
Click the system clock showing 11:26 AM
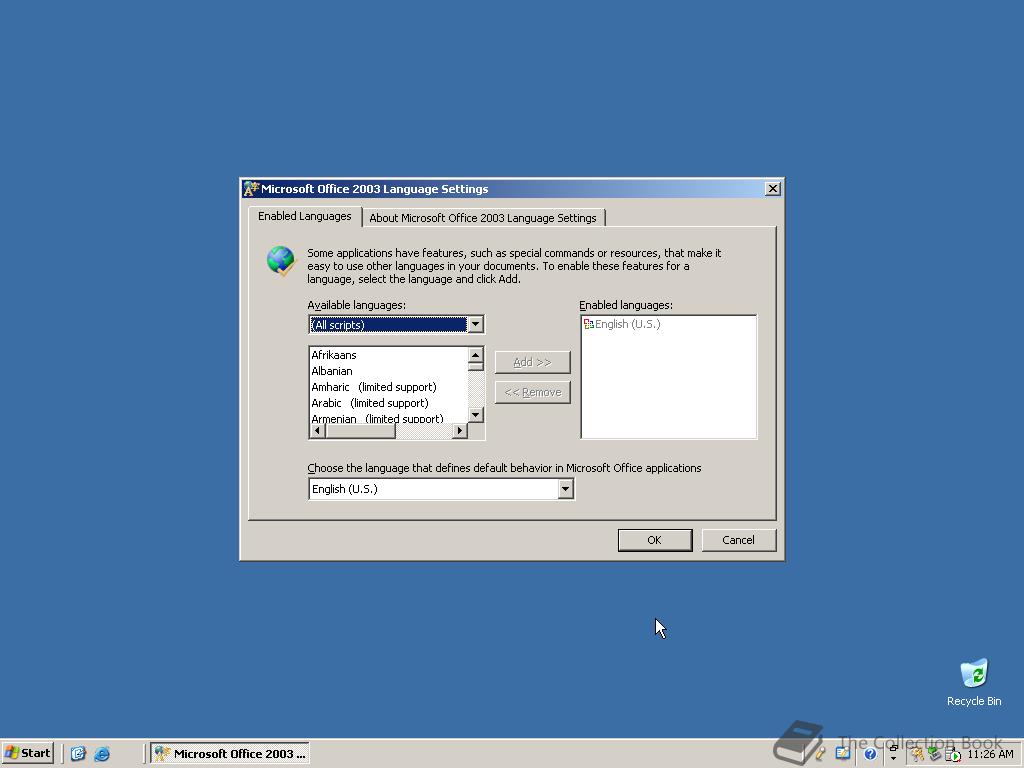click(990, 754)
